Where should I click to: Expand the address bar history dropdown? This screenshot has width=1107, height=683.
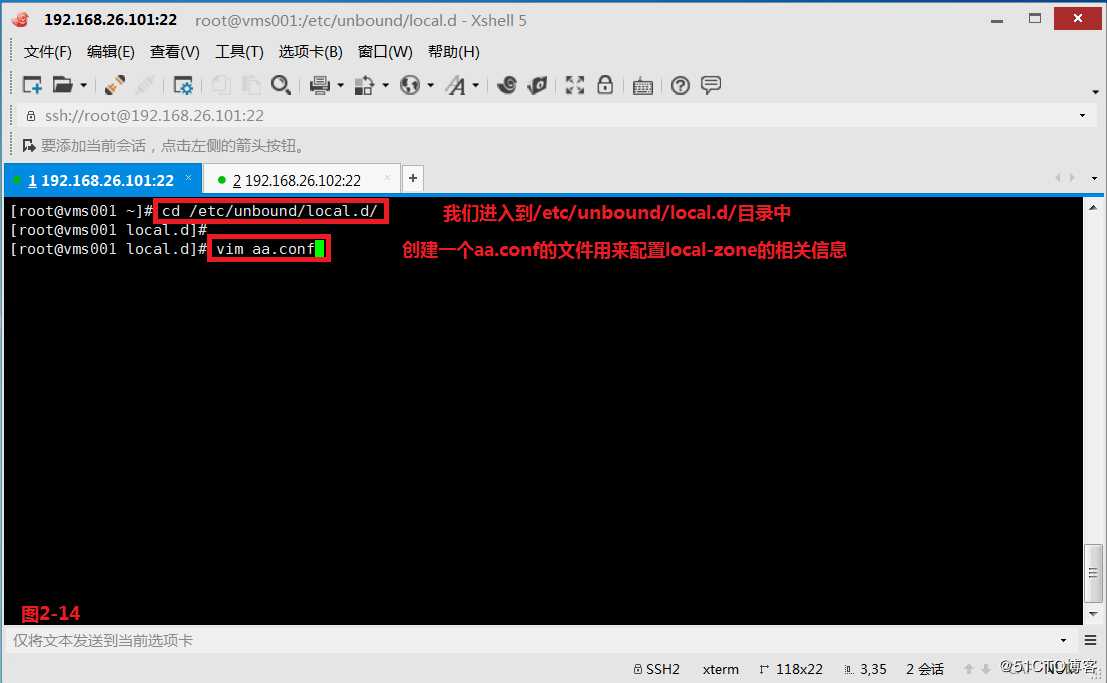pyautogui.click(x=1082, y=115)
